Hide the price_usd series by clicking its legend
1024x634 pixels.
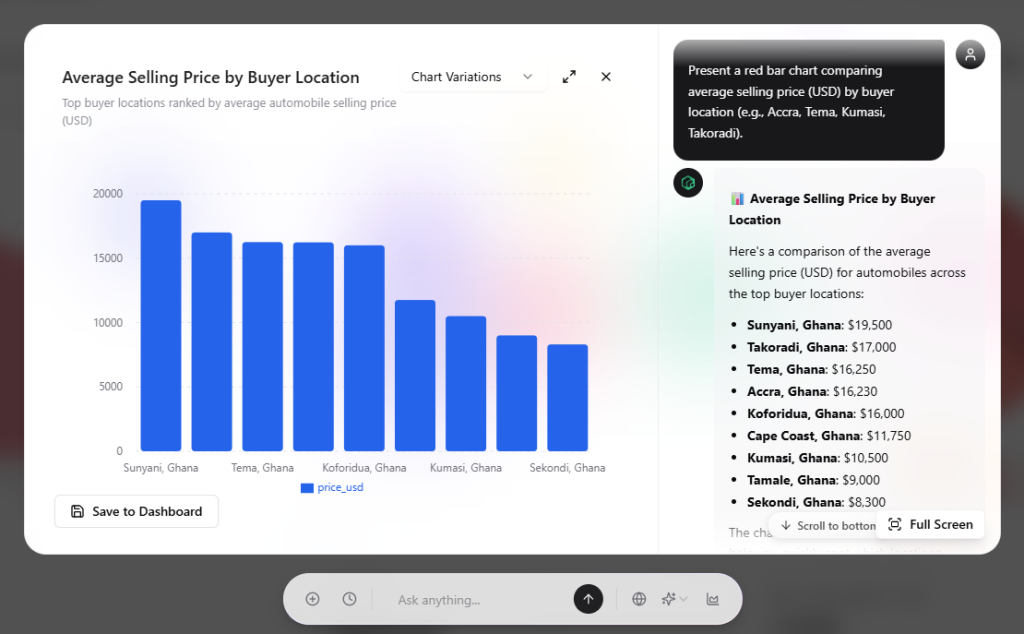(x=332, y=487)
